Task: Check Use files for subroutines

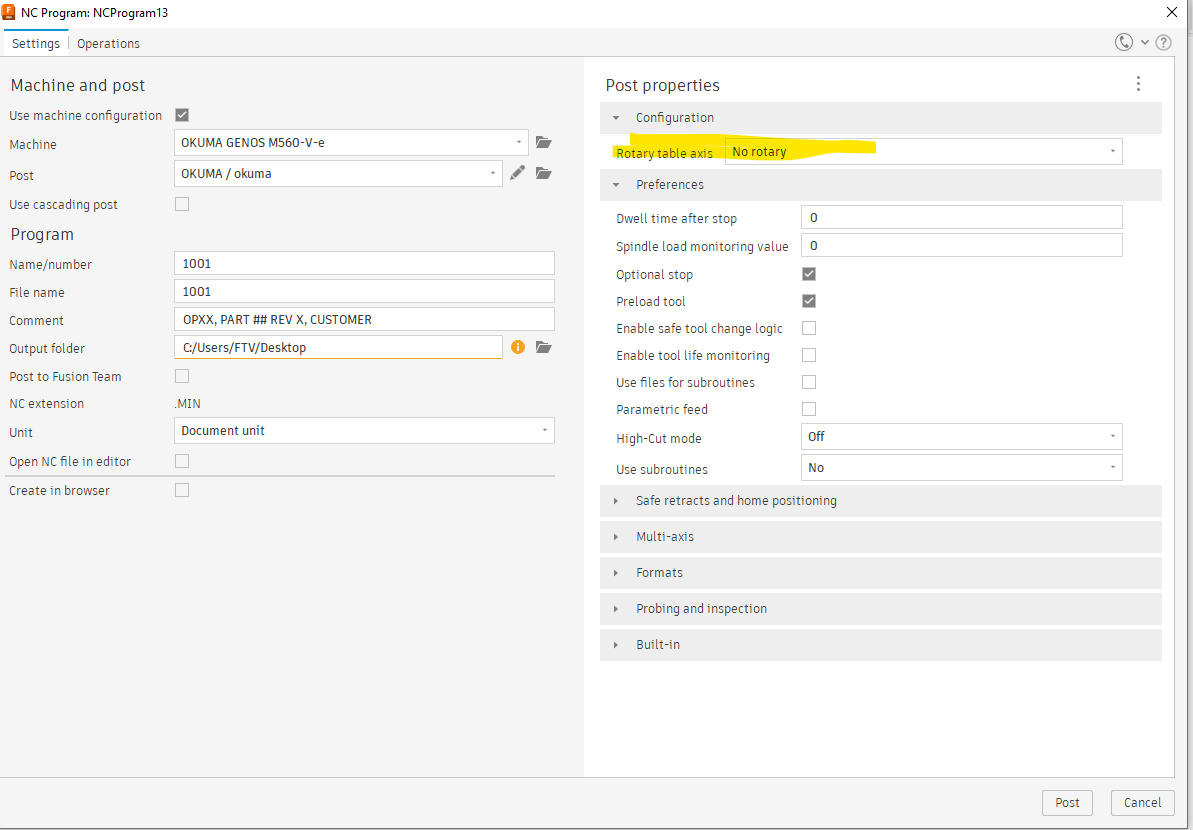Action: [809, 382]
